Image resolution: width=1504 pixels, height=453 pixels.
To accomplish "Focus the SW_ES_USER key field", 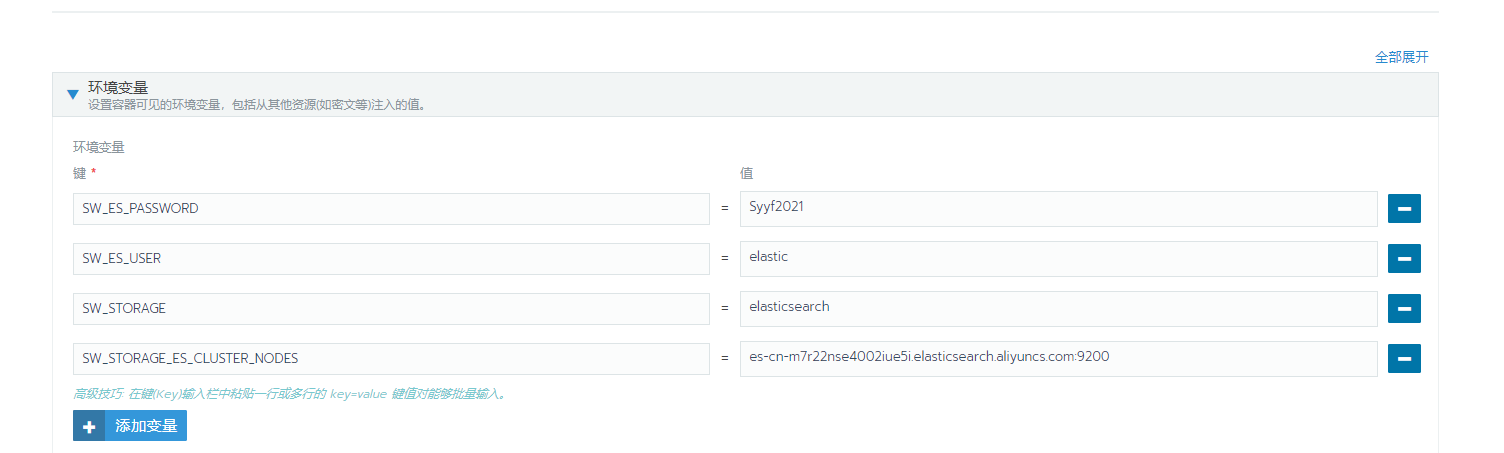I will click(x=391, y=259).
